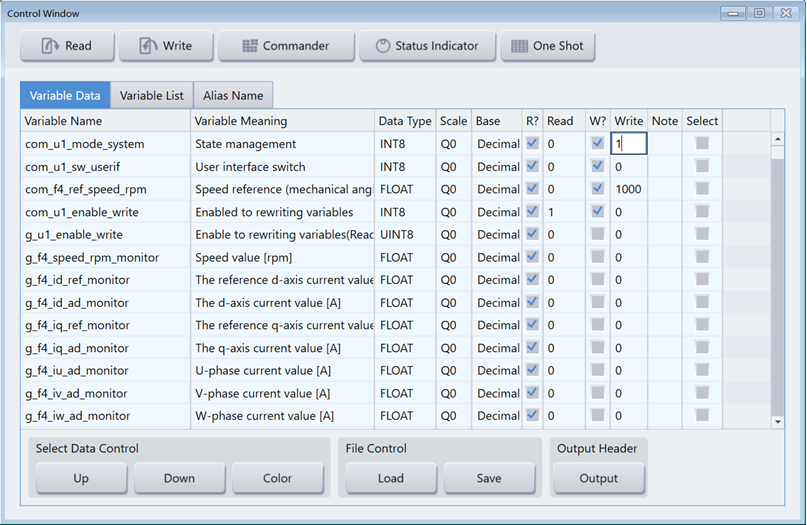Enable W? checkbox for g_u1_enable_write
The image size is (807, 525).
(598, 234)
